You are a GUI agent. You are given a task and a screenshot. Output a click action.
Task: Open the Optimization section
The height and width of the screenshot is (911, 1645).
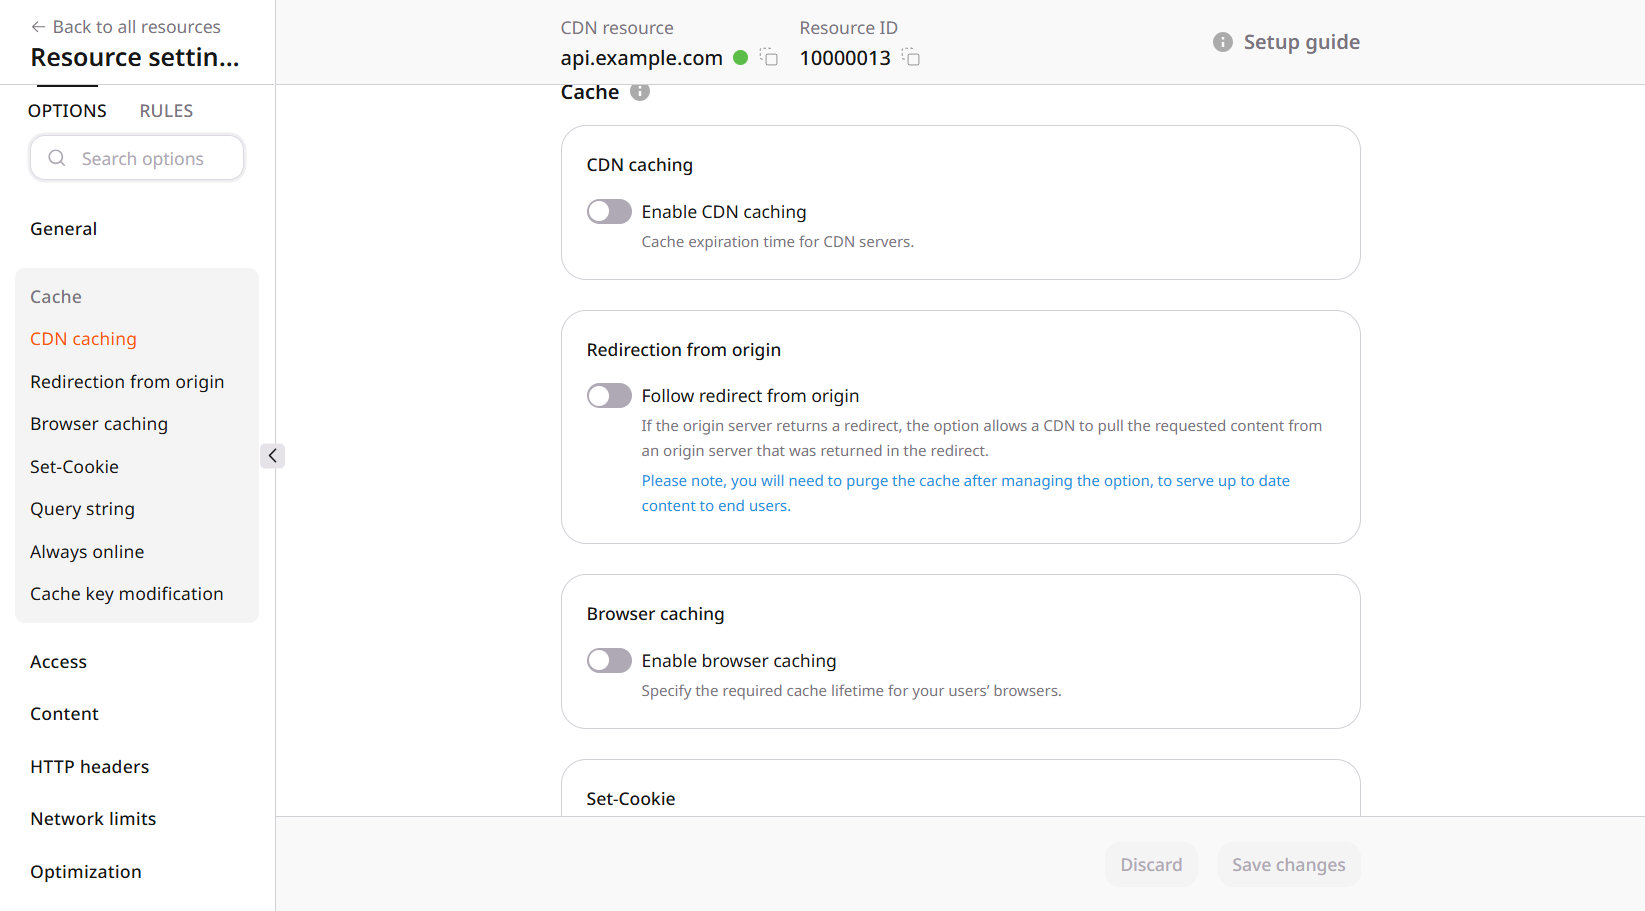tap(86, 872)
